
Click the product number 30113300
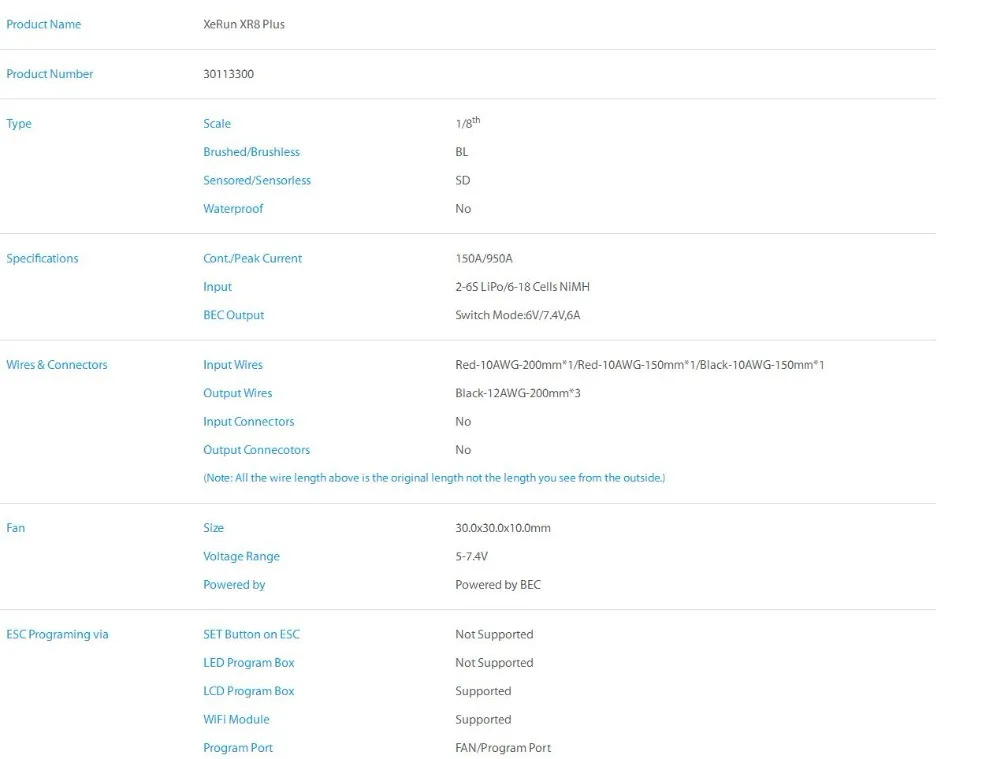[x=228, y=74]
